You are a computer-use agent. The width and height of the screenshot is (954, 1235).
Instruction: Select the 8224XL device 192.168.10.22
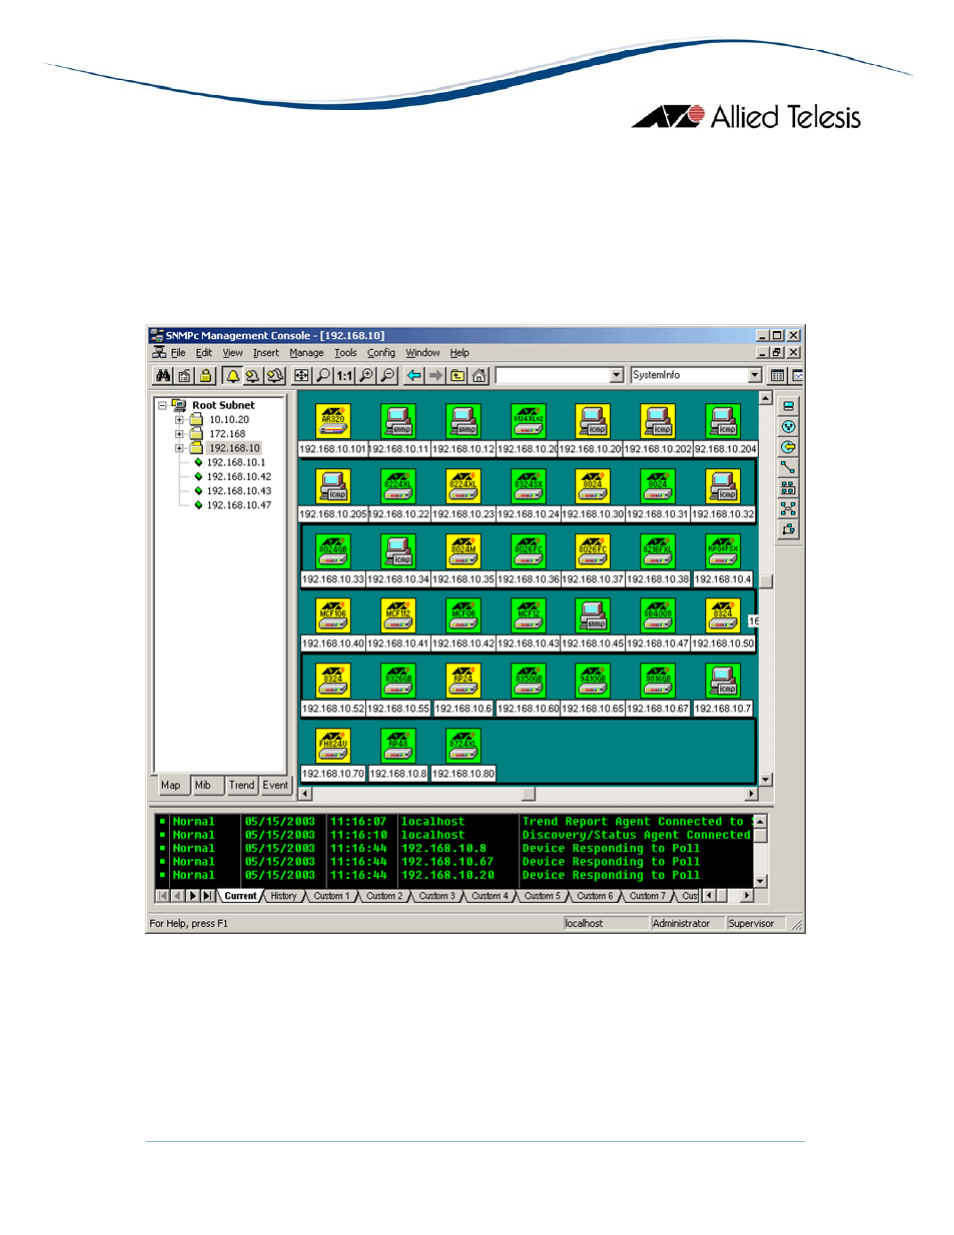(398, 487)
